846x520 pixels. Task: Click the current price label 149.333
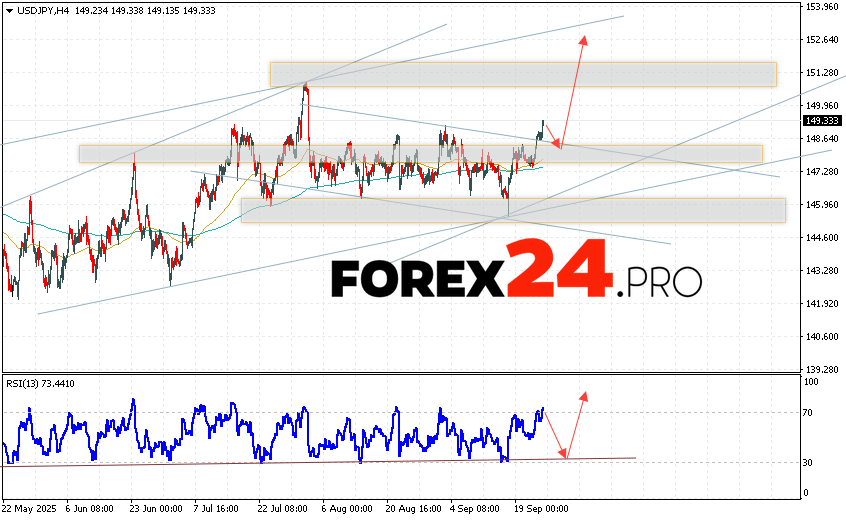point(820,120)
